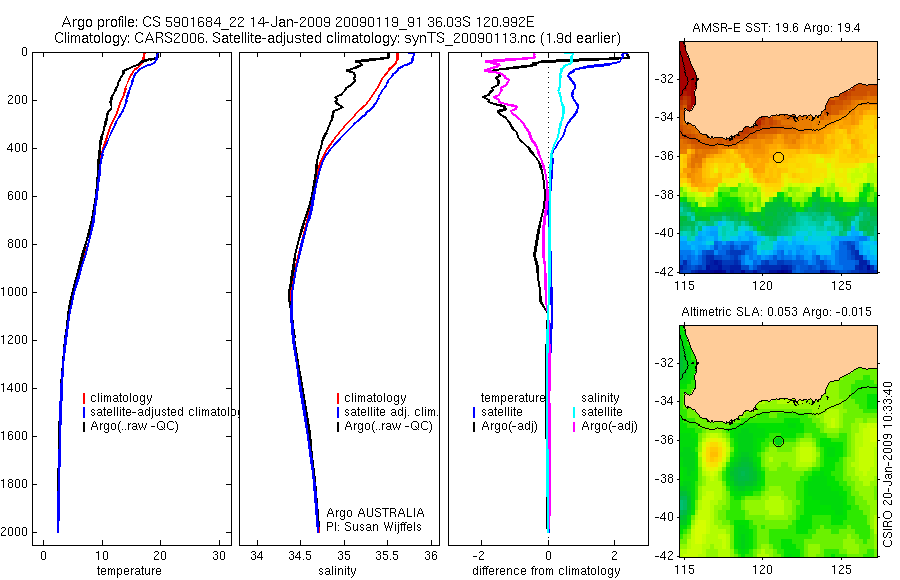Click black Argo swatch in temperature legend
Image resolution: width=900 pixels, height=580 pixels.
point(84,427)
